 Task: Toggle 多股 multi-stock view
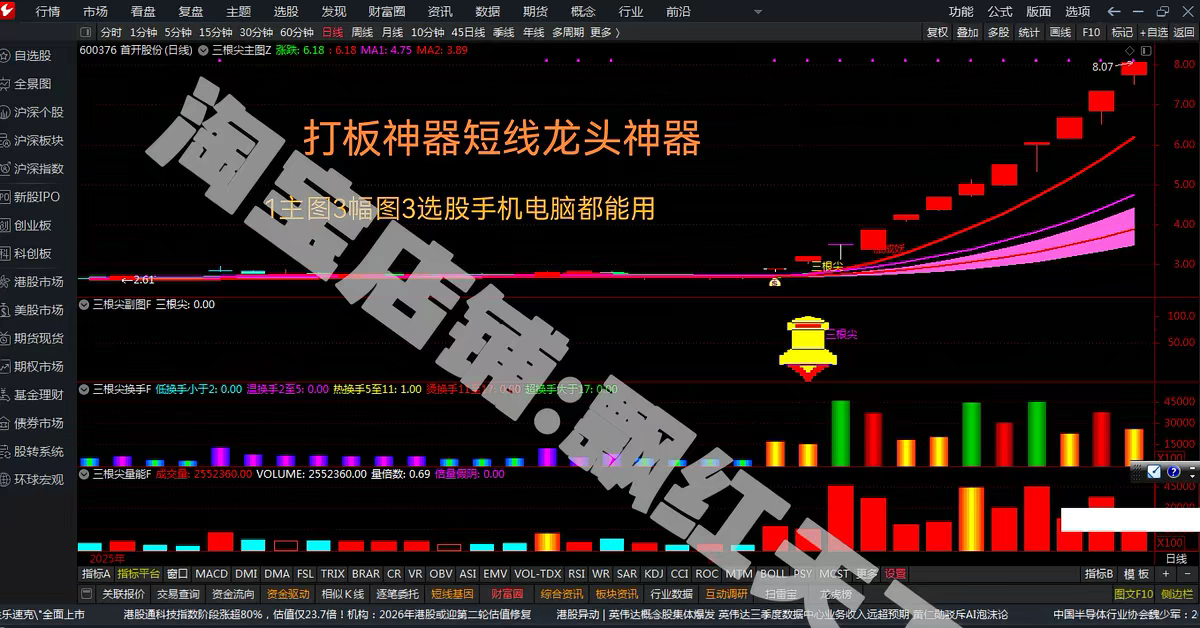[x=998, y=32]
